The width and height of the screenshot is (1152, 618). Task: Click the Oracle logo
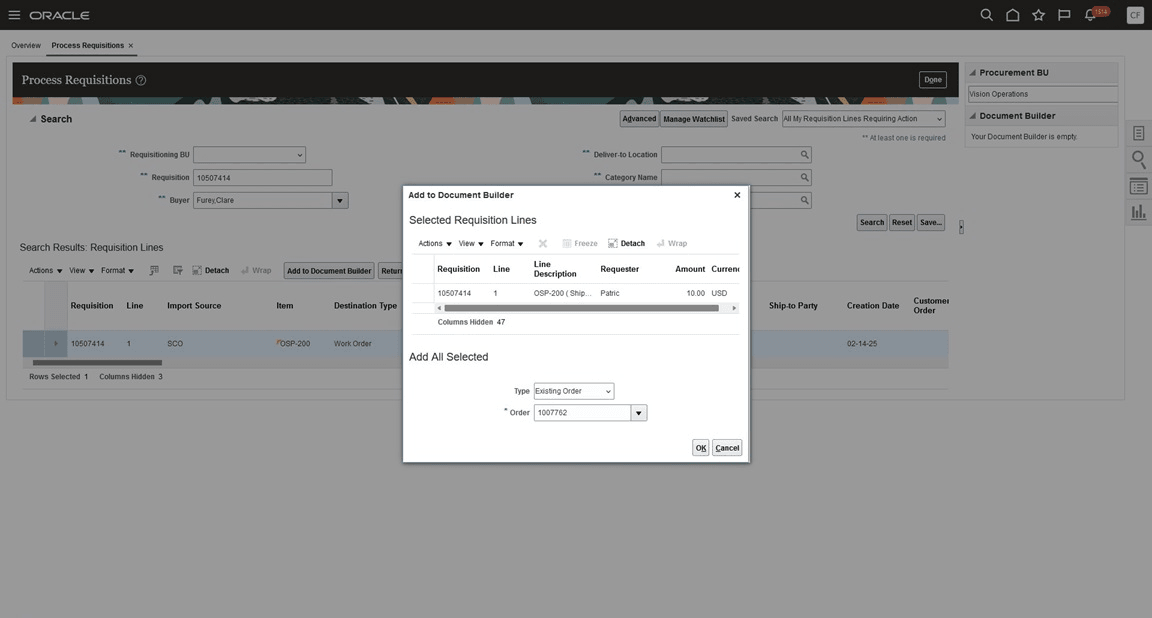click(60, 15)
